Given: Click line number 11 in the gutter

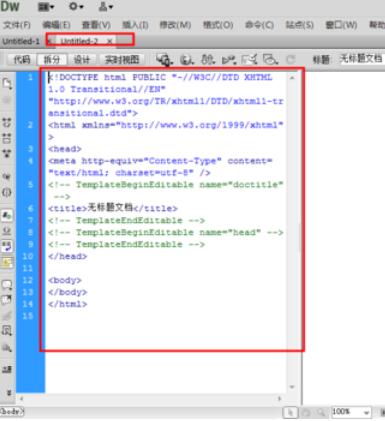Looking at the screenshot, I should click(28, 268).
